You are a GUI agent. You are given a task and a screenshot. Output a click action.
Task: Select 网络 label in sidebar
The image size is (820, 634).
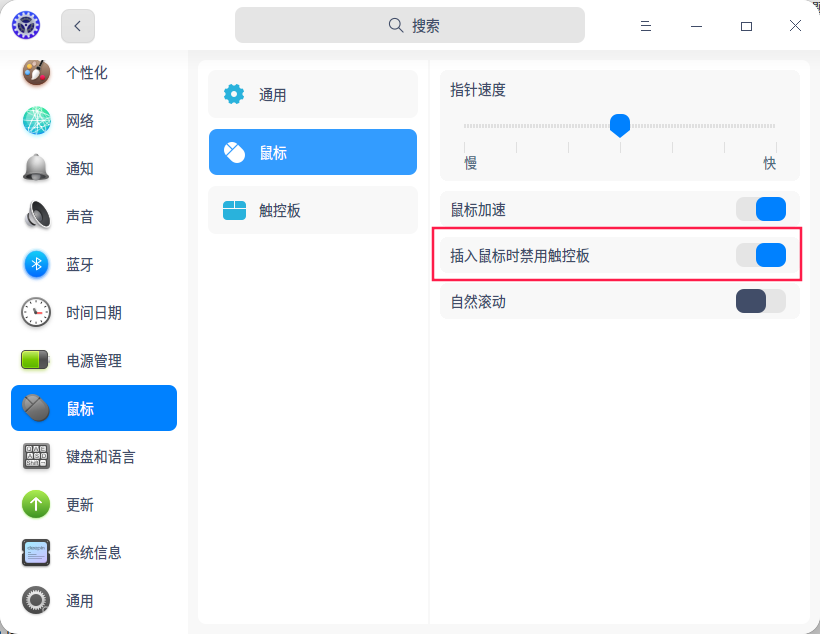(x=79, y=120)
